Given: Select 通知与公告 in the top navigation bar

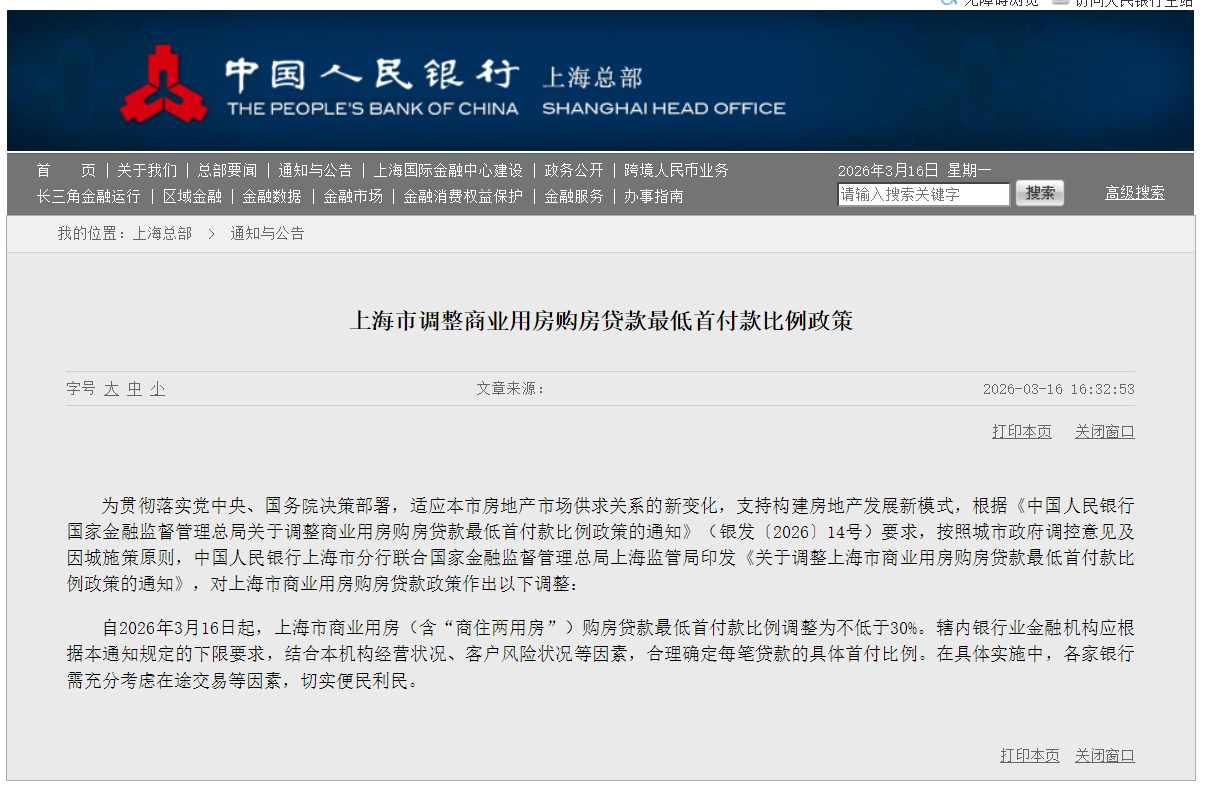Looking at the screenshot, I should [x=315, y=170].
